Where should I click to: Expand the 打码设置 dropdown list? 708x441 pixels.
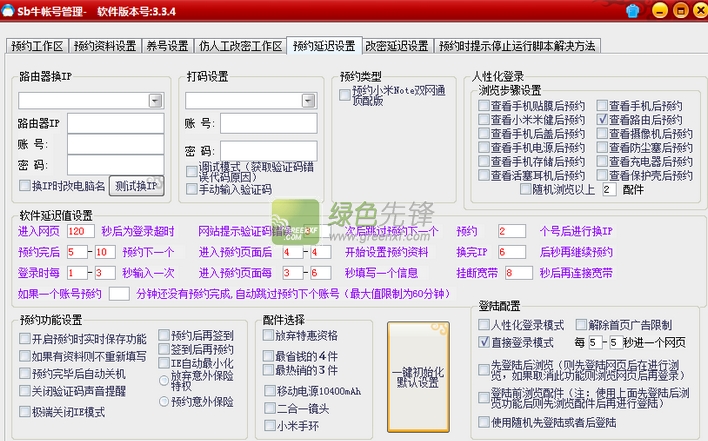click(308, 100)
